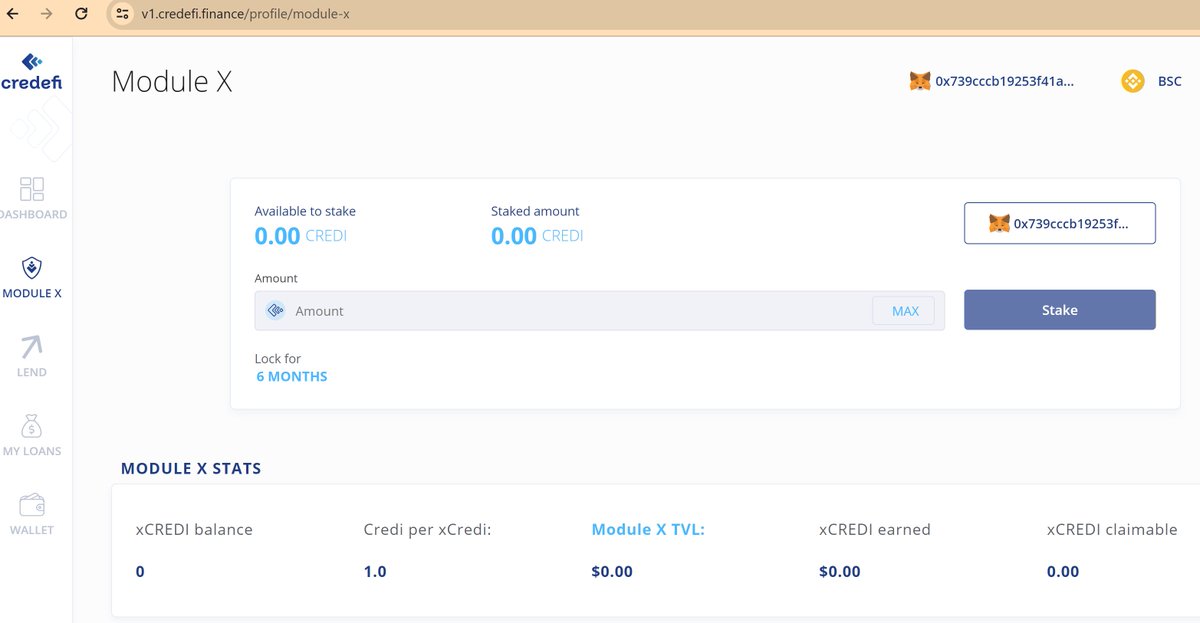
Task: Go to the MY LOANS menu label
Action: click(32, 451)
